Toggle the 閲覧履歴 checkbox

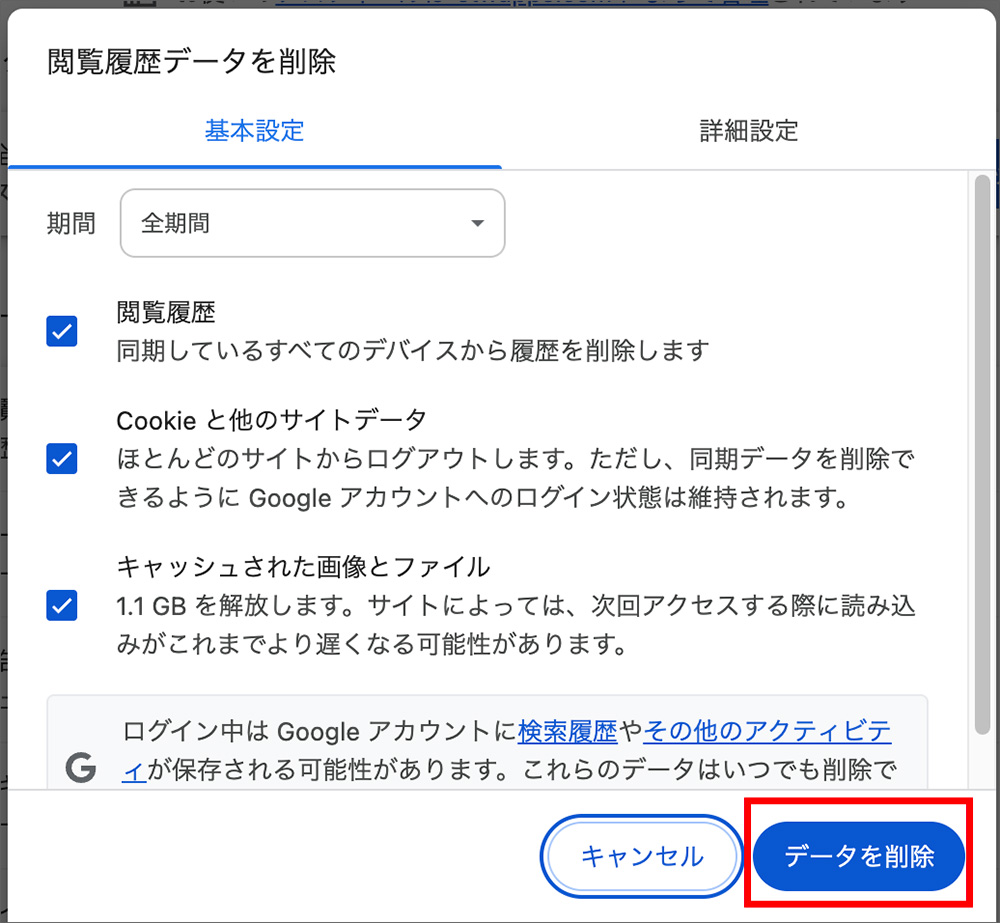62,332
